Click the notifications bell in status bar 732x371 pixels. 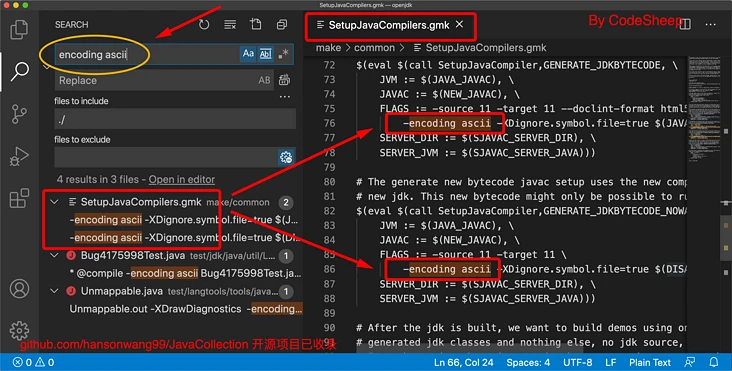coord(714,362)
